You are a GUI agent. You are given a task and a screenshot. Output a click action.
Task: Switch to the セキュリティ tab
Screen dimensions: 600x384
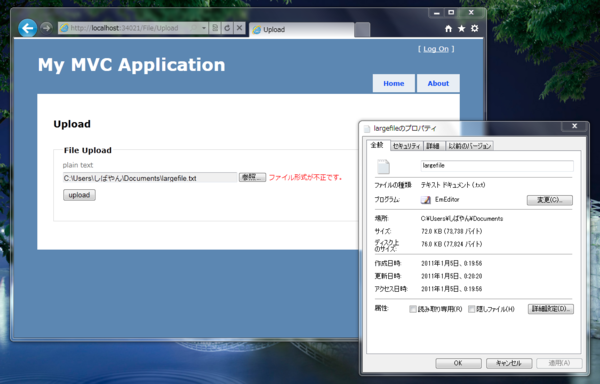click(x=406, y=146)
